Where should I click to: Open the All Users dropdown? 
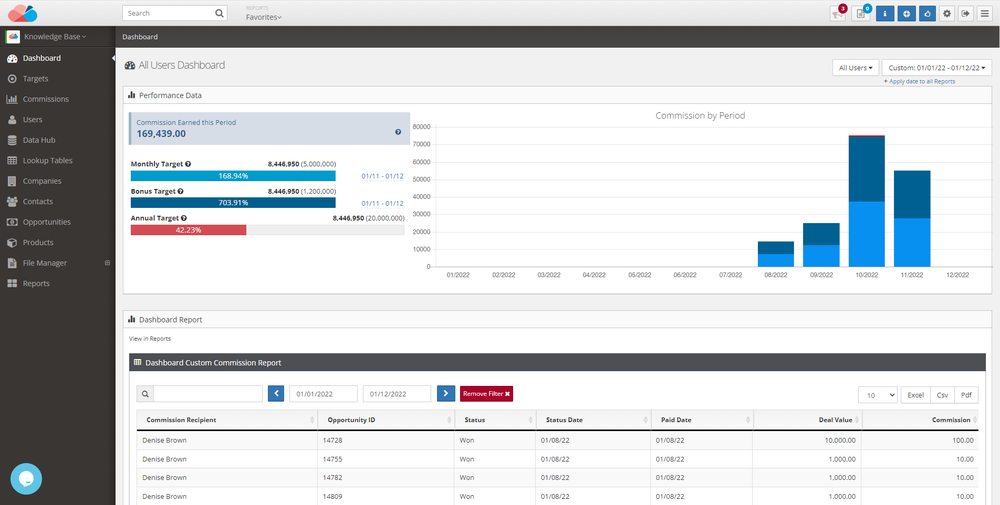click(855, 68)
